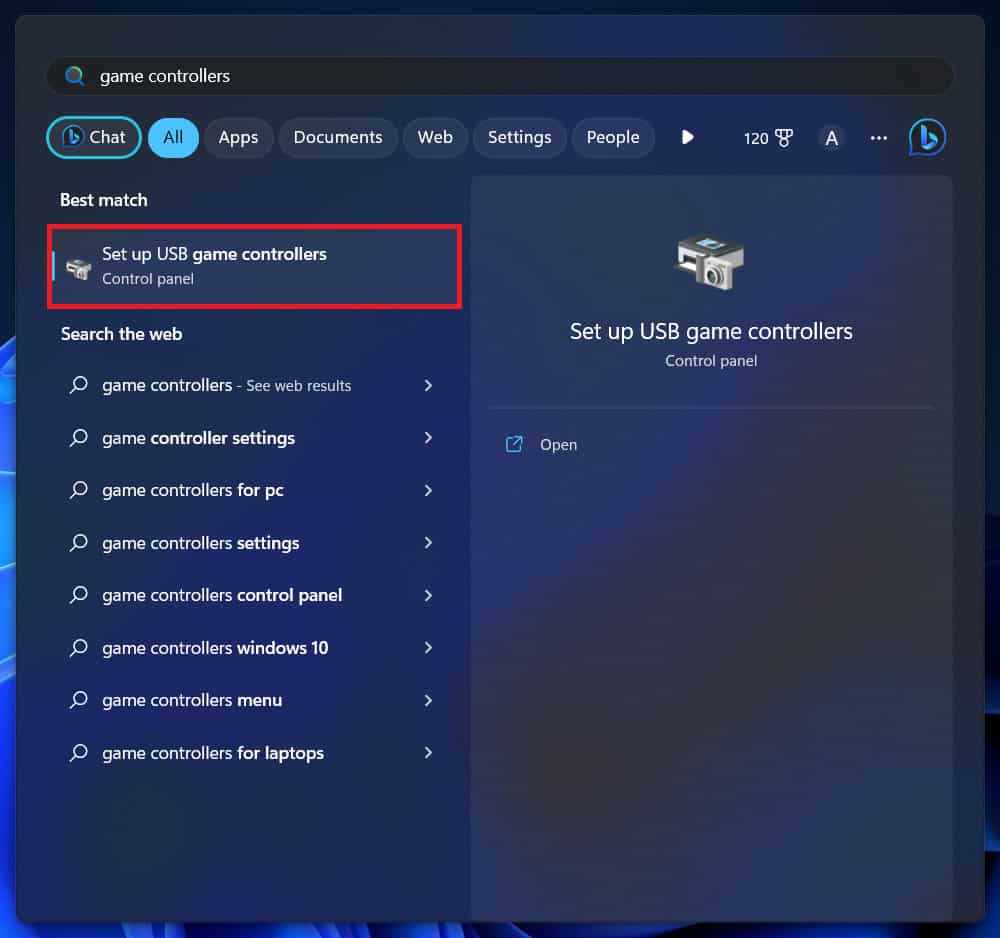This screenshot has width=1000, height=938.
Task: Click the Open action in the right pane
Action: click(557, 444)
